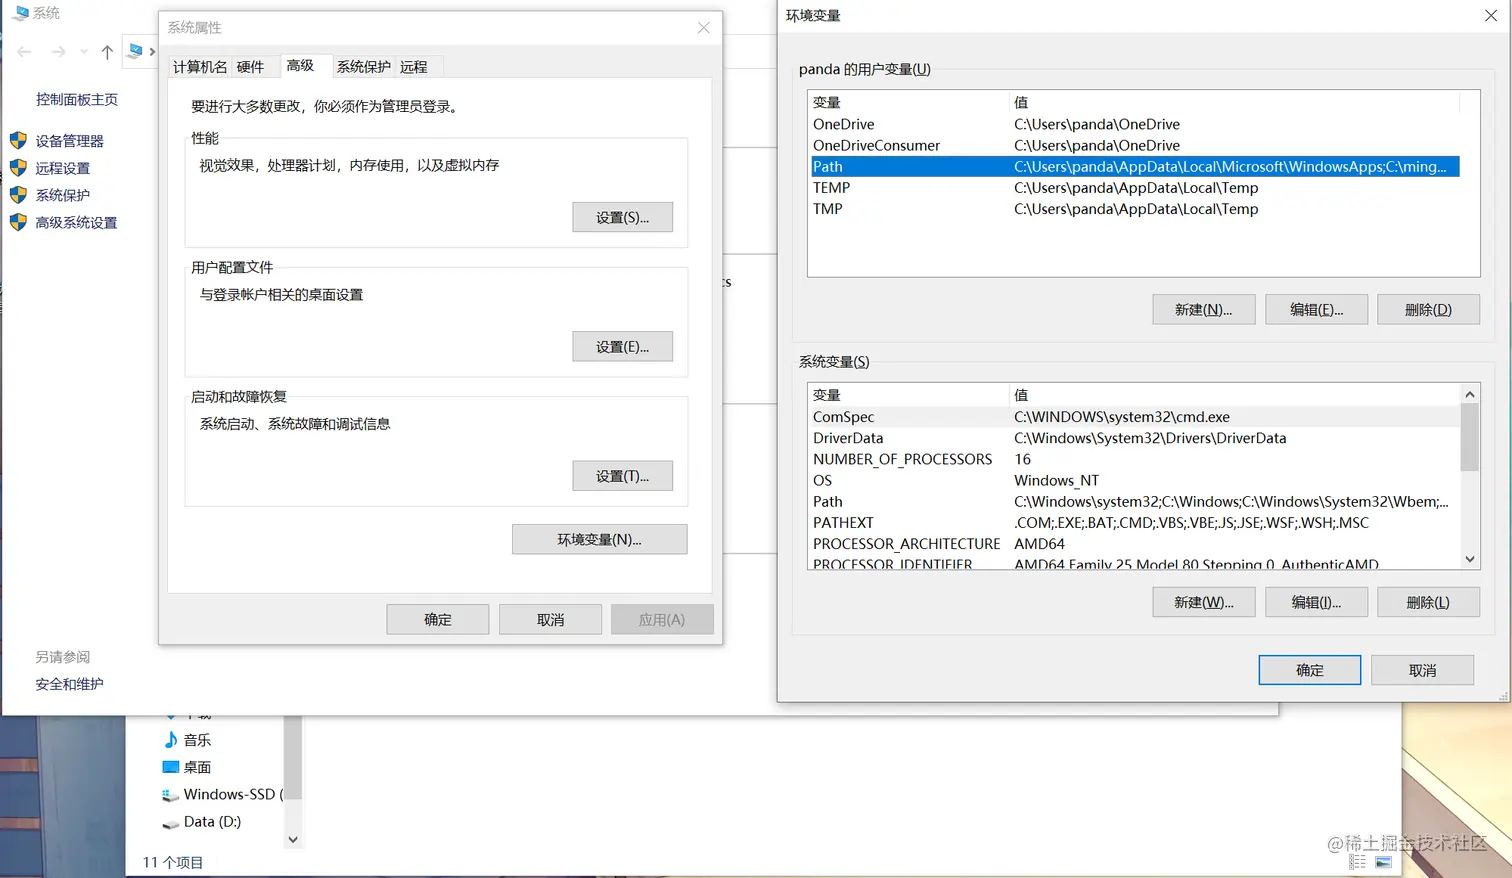Image resolution: width=1512 pixels, height=878 pixels.
Task: Click the computer icon in the address bar
Action: [x=135, y=51]
